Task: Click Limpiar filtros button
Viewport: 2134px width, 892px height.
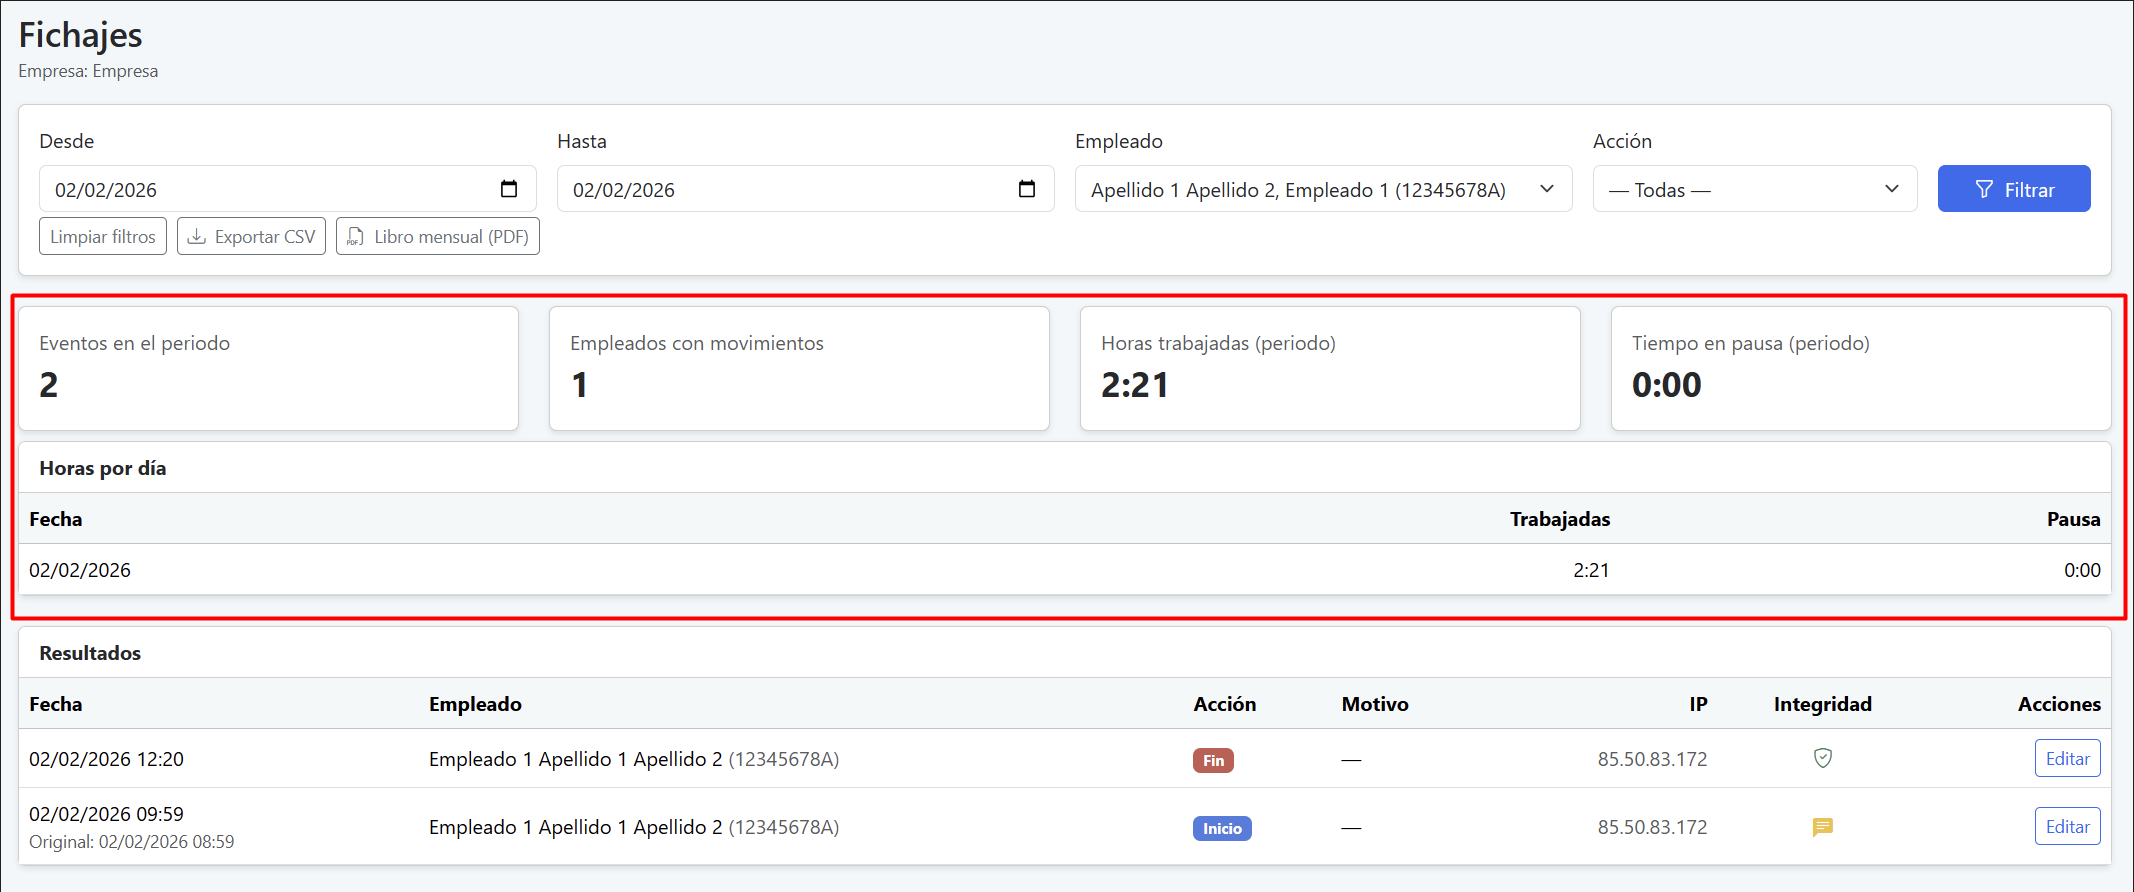Action: (x=103, y=237)
